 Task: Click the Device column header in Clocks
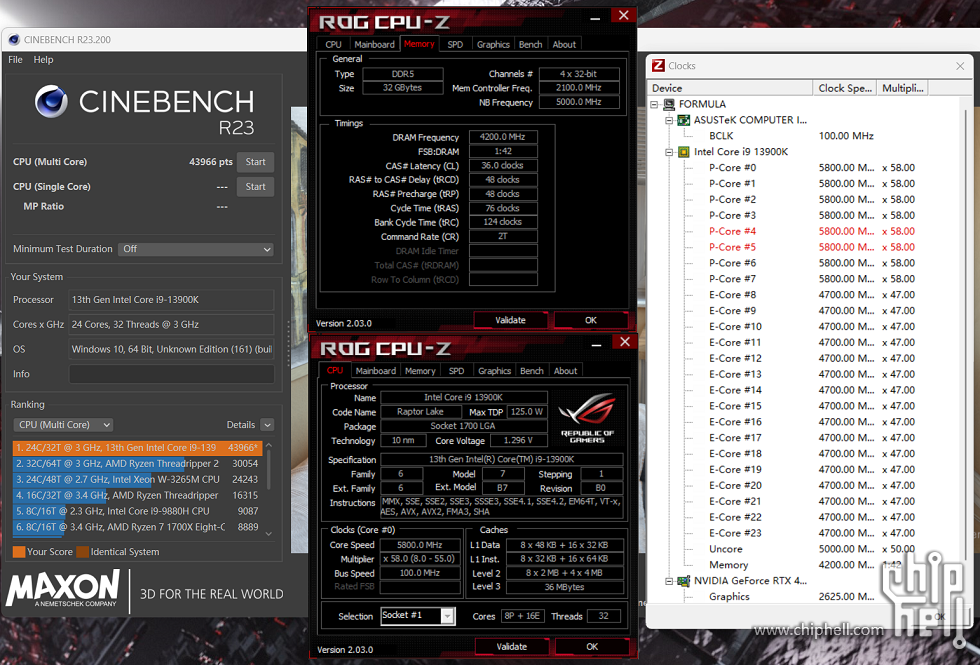(x=731, y=88)
